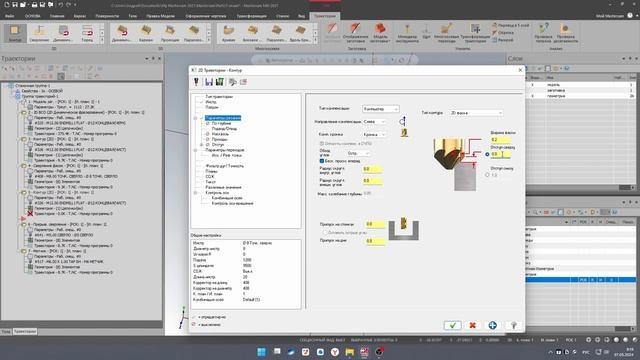Collapse the Параметры резания tree node

pyautogui.click(x=195, y=118)
